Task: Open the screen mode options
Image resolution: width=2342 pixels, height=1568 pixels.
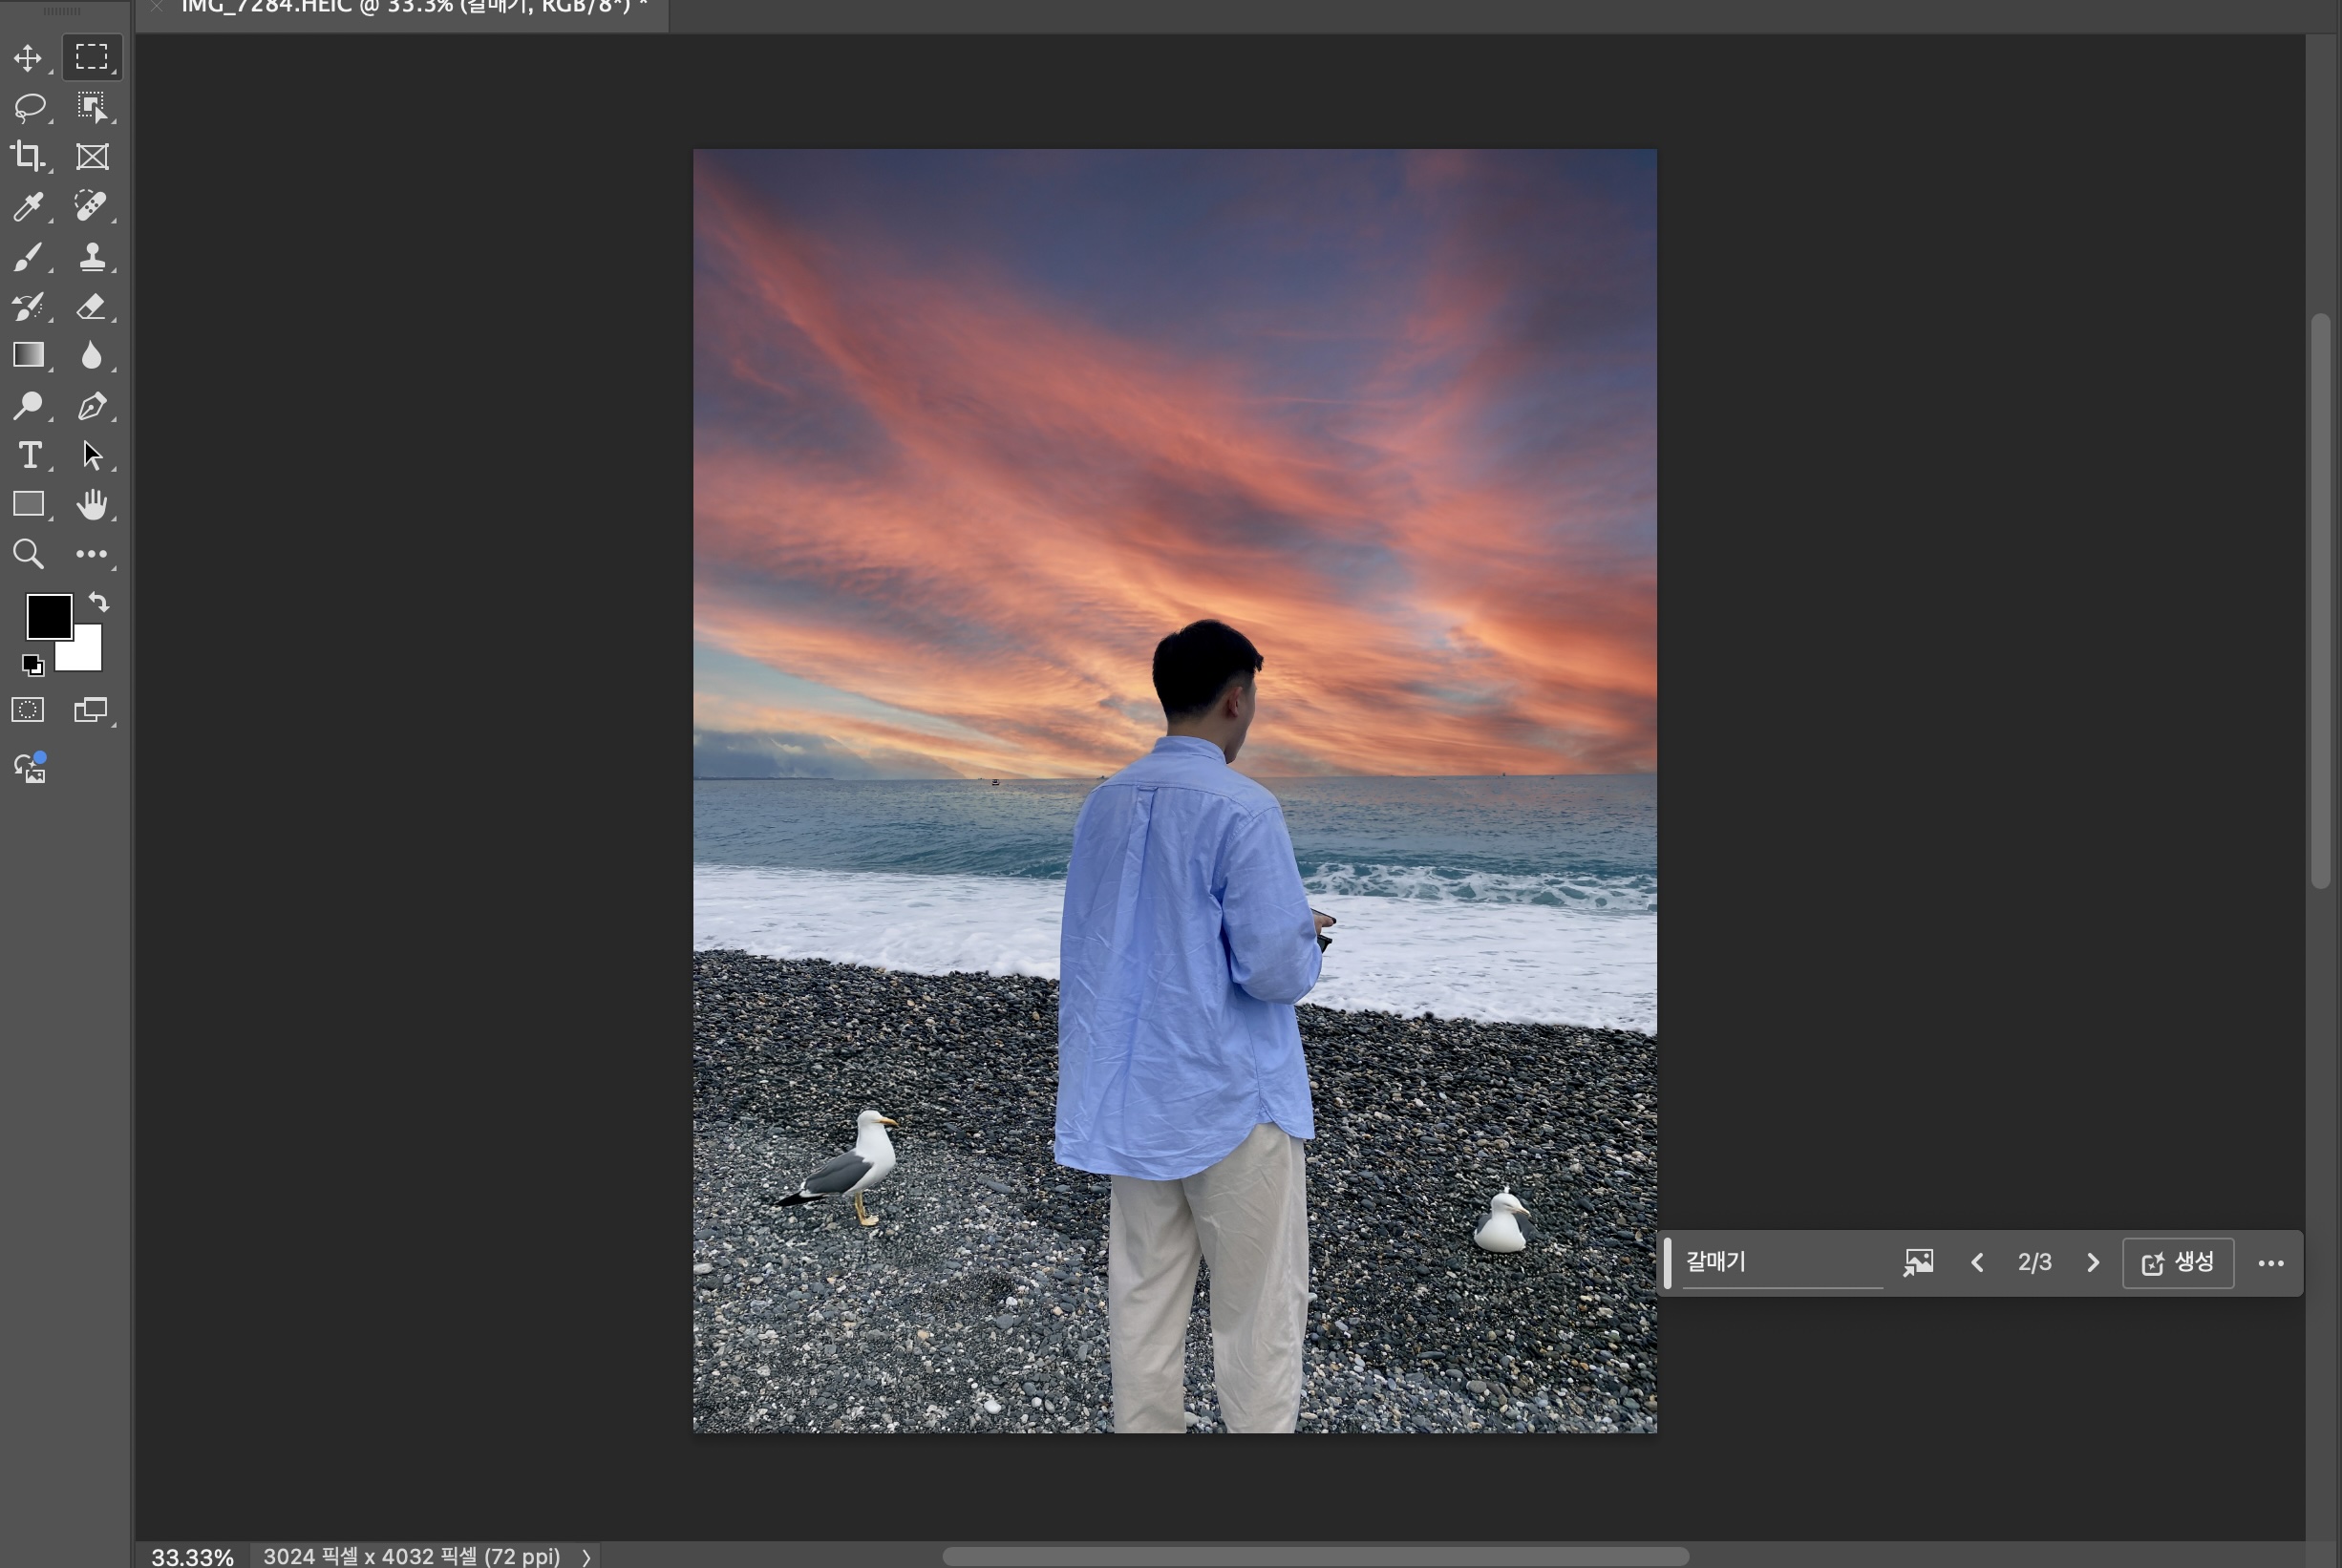Action: click(x=90, y=710)
